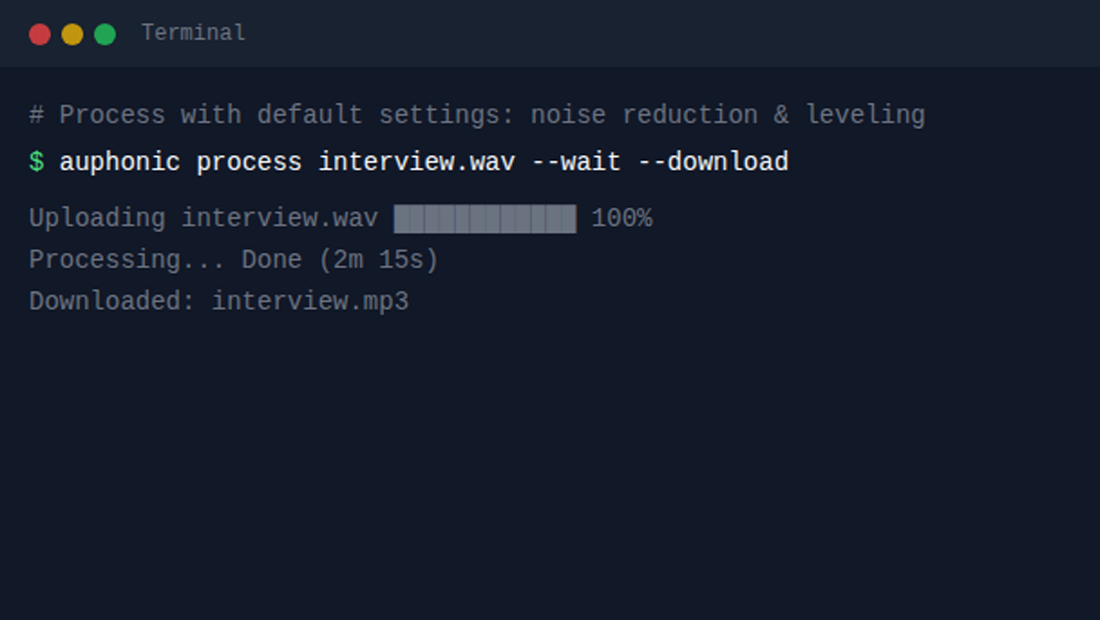The width and height of the screenshot is (1100, 620).
Task: Click the word auphonic in the command
Action: 120,163
